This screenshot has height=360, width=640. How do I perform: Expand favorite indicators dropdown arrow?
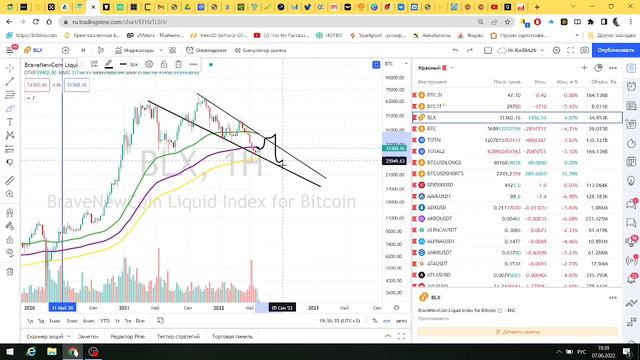tap(161, 50)
